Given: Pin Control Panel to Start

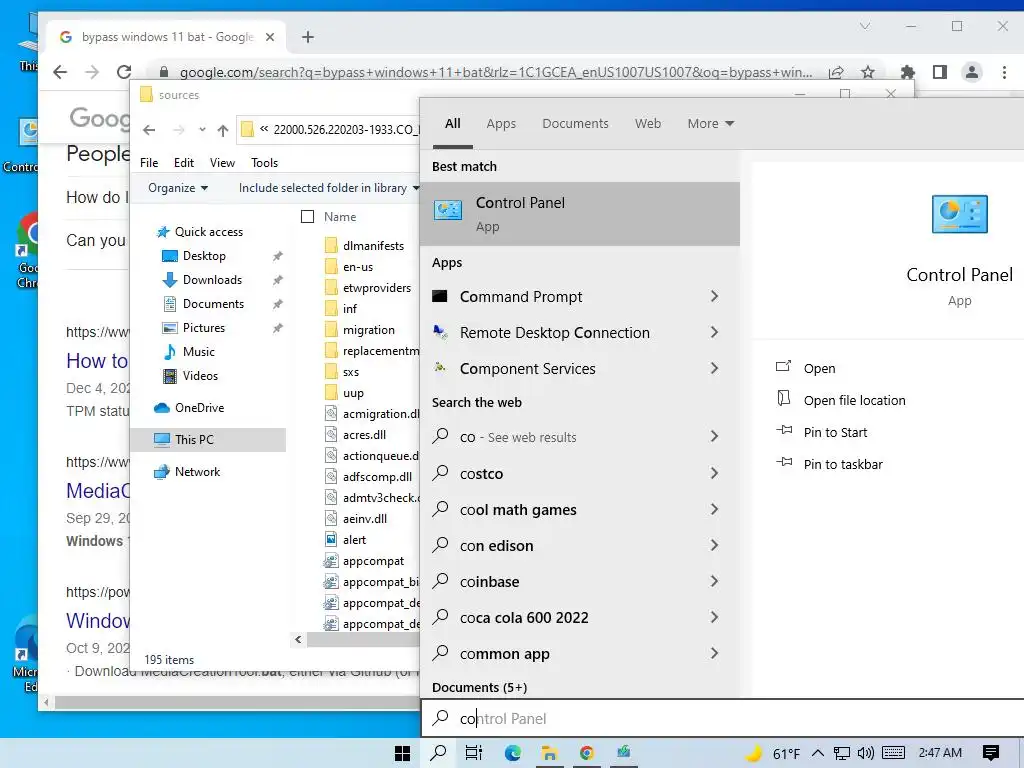Looking at the screenshot, I should (x=835, y=432).
